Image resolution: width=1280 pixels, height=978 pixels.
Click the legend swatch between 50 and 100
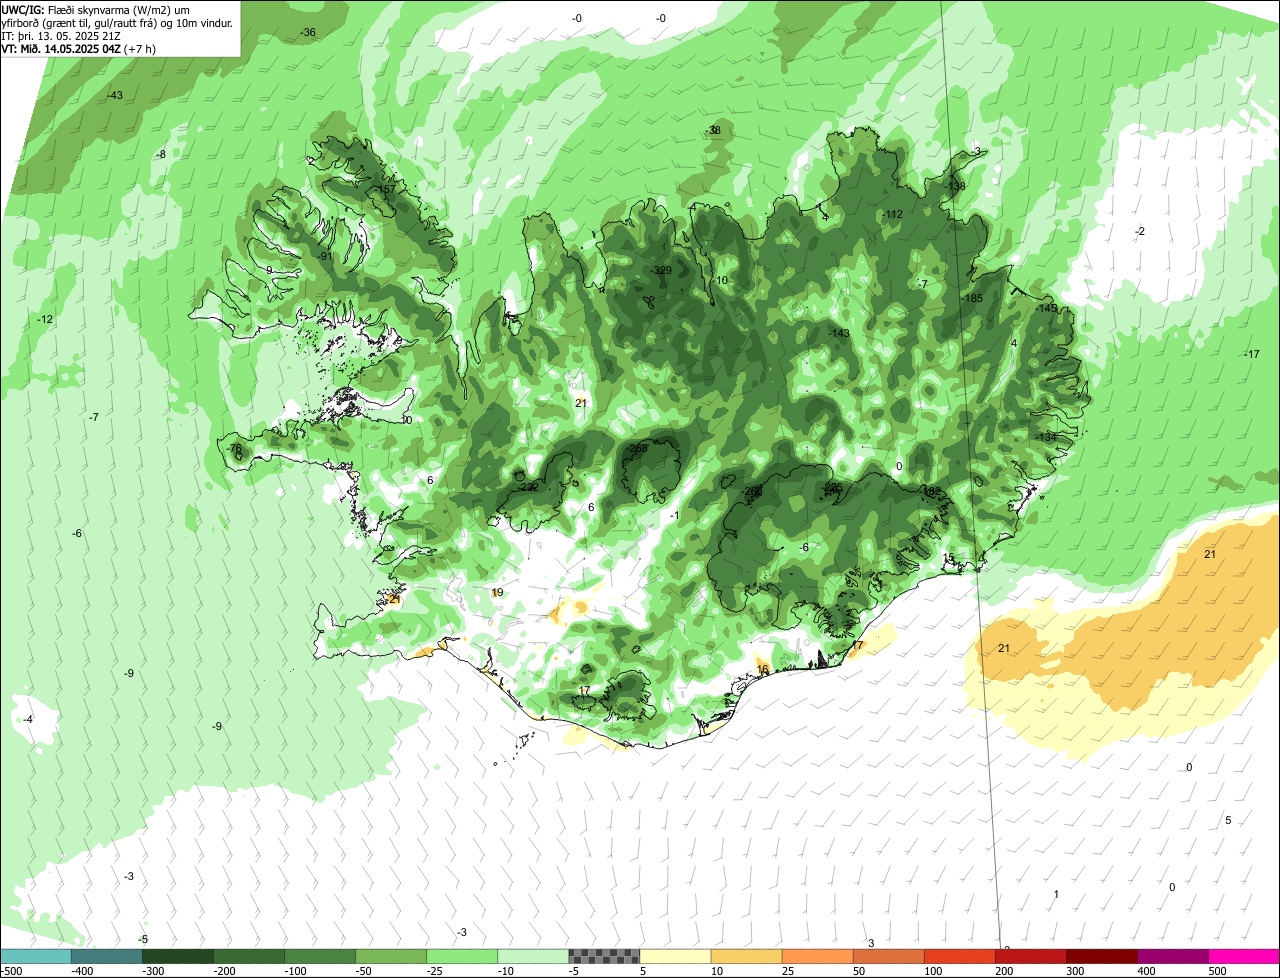coord(888,956)
